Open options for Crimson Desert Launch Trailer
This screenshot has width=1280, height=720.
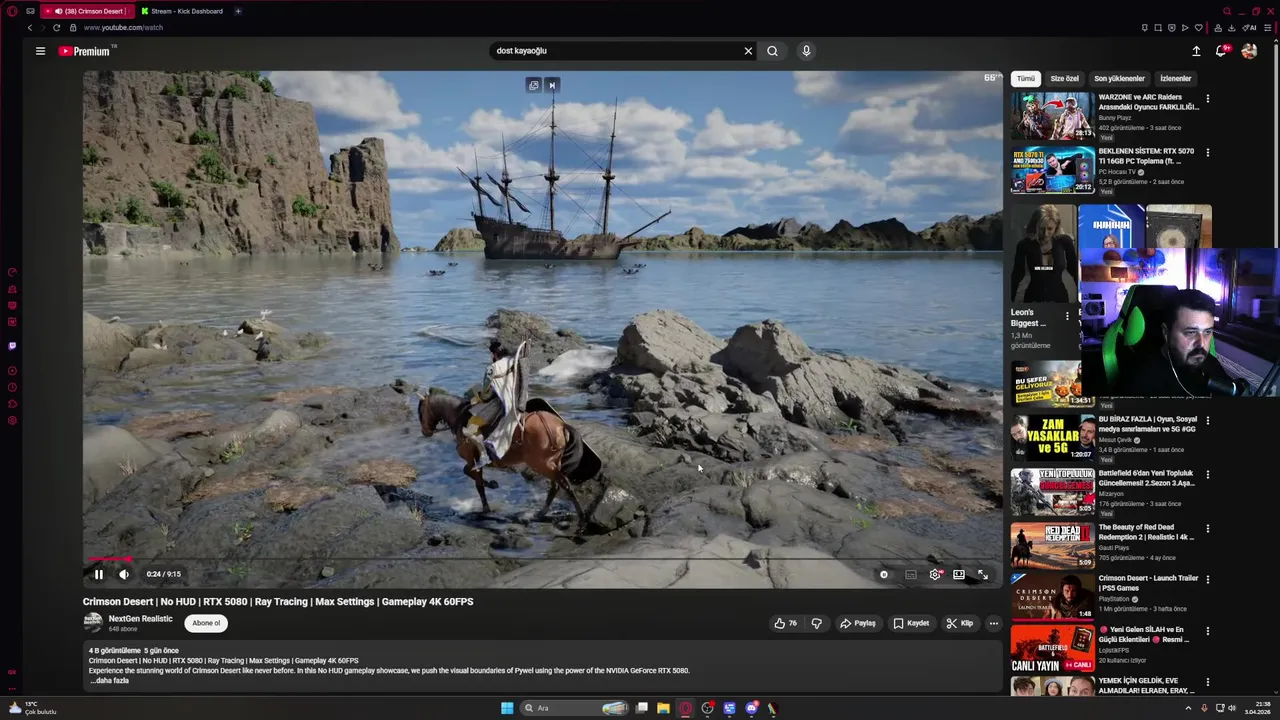tap(1208, 580)
